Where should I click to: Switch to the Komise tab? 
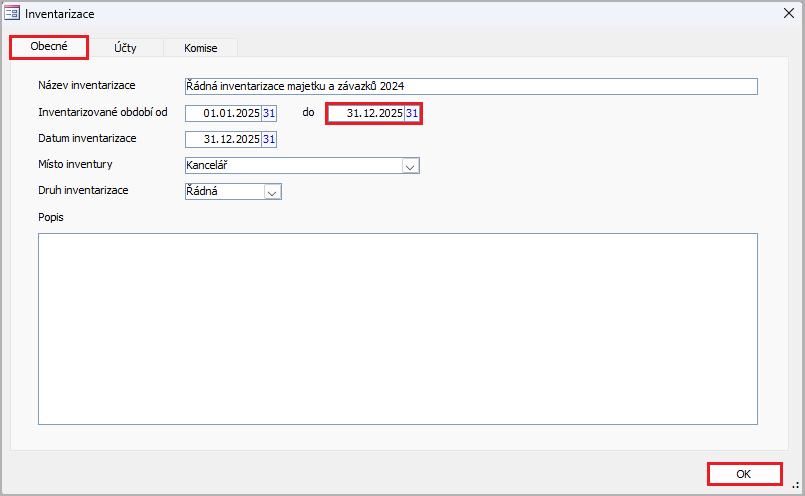click(x=200, y=47)
